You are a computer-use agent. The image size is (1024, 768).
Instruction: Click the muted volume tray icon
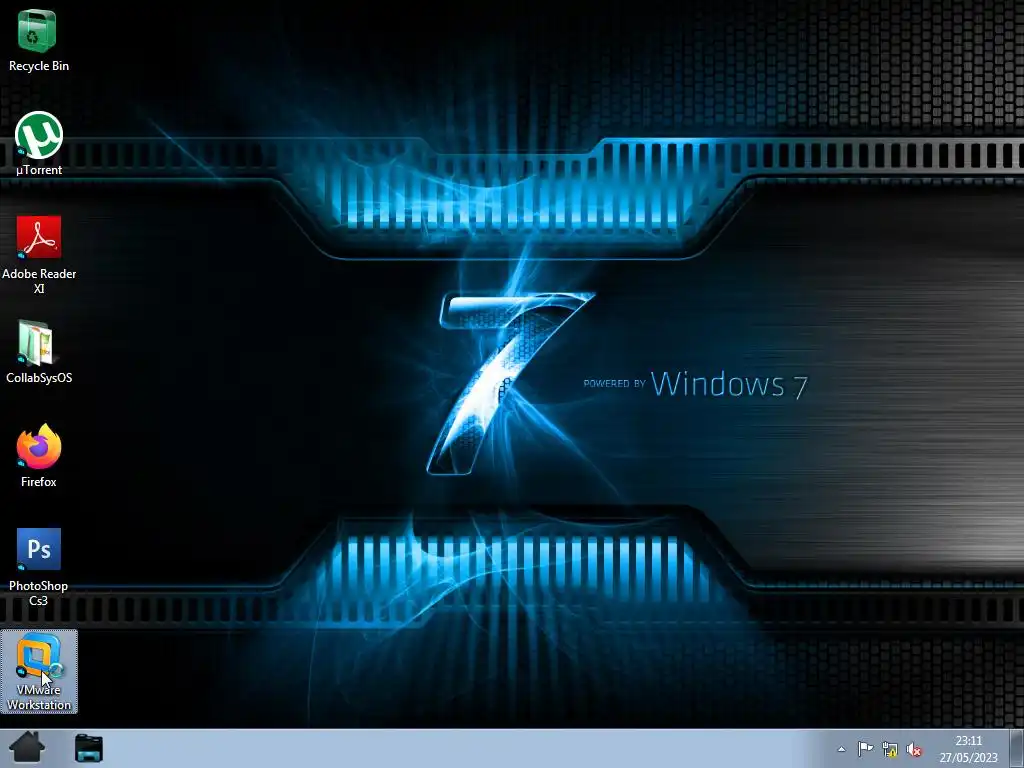914,750
